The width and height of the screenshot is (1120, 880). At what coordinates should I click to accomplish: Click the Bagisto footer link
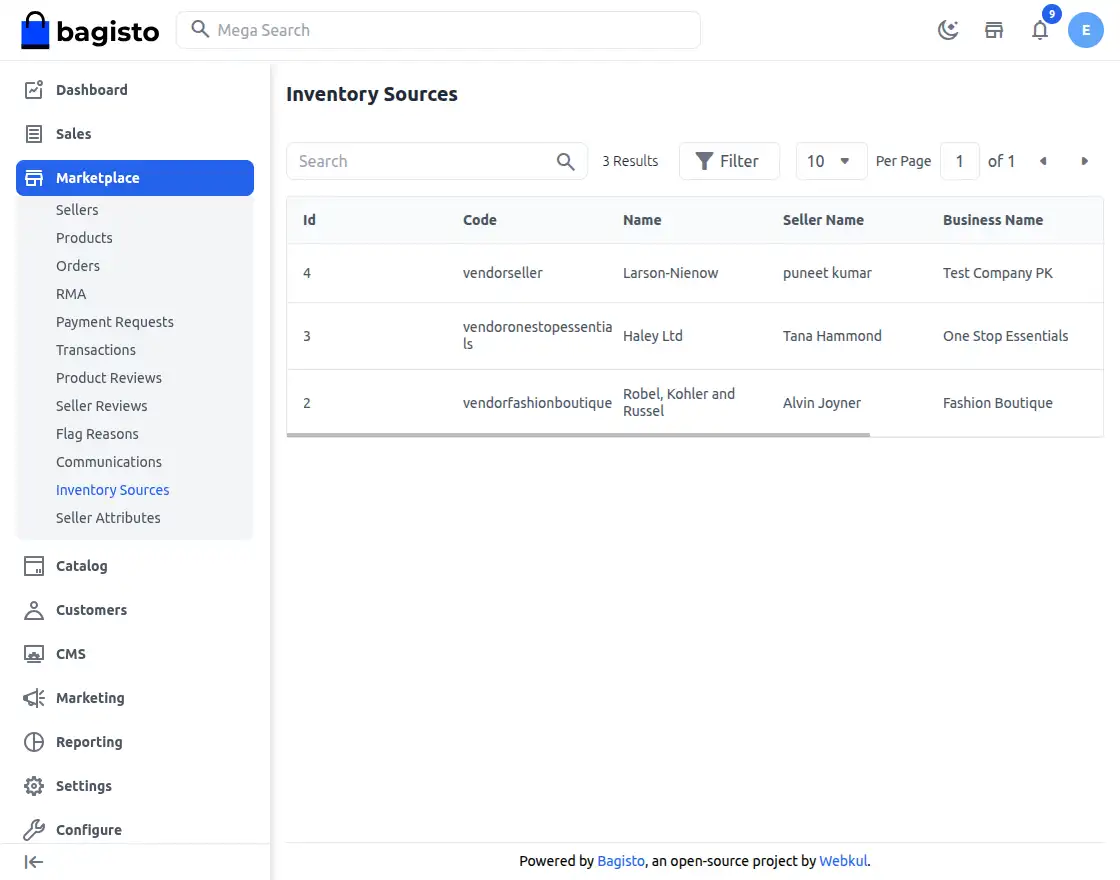(x=621, y=861)
